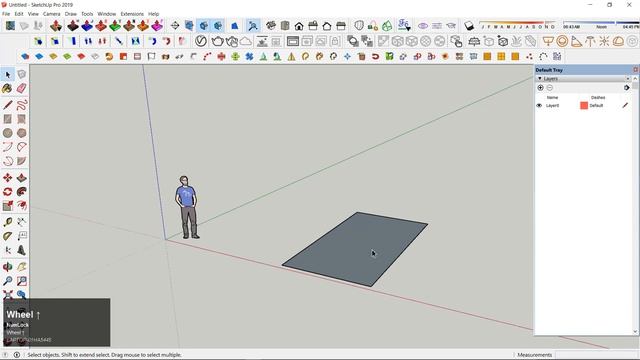This screenshot has height=360, width=640.
Task: Activate the Line pencil tool
Action: (7, 104)
